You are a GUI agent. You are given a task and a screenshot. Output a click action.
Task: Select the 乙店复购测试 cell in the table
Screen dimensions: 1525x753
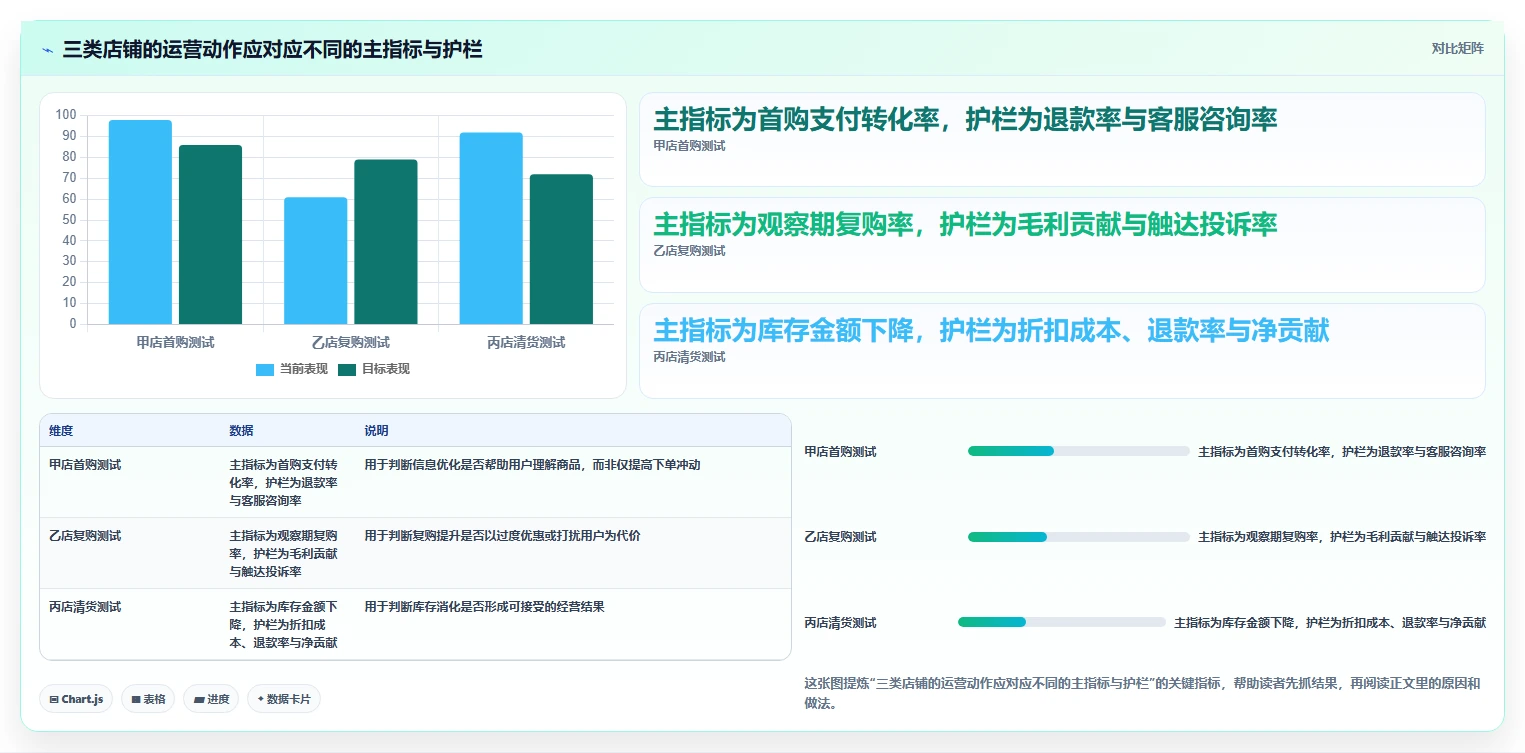tap(85, 536)
